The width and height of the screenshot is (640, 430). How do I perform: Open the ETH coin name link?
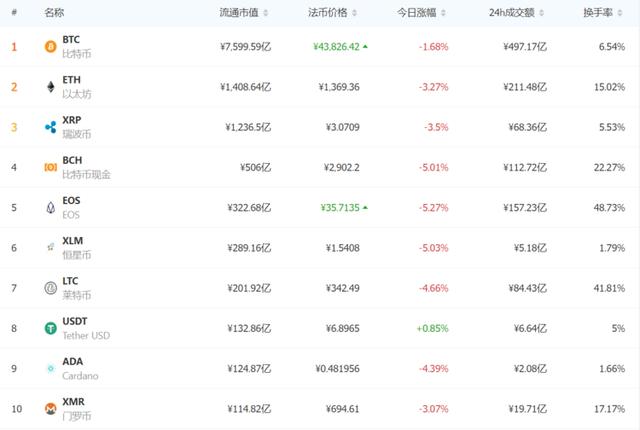71,80
